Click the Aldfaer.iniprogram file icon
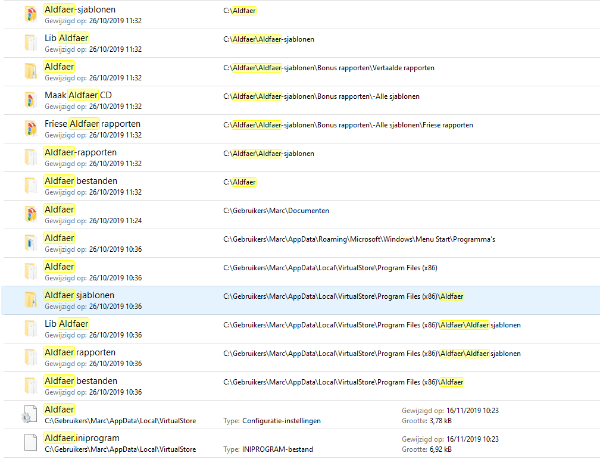600x458 pixels. (x=30, y=441)
